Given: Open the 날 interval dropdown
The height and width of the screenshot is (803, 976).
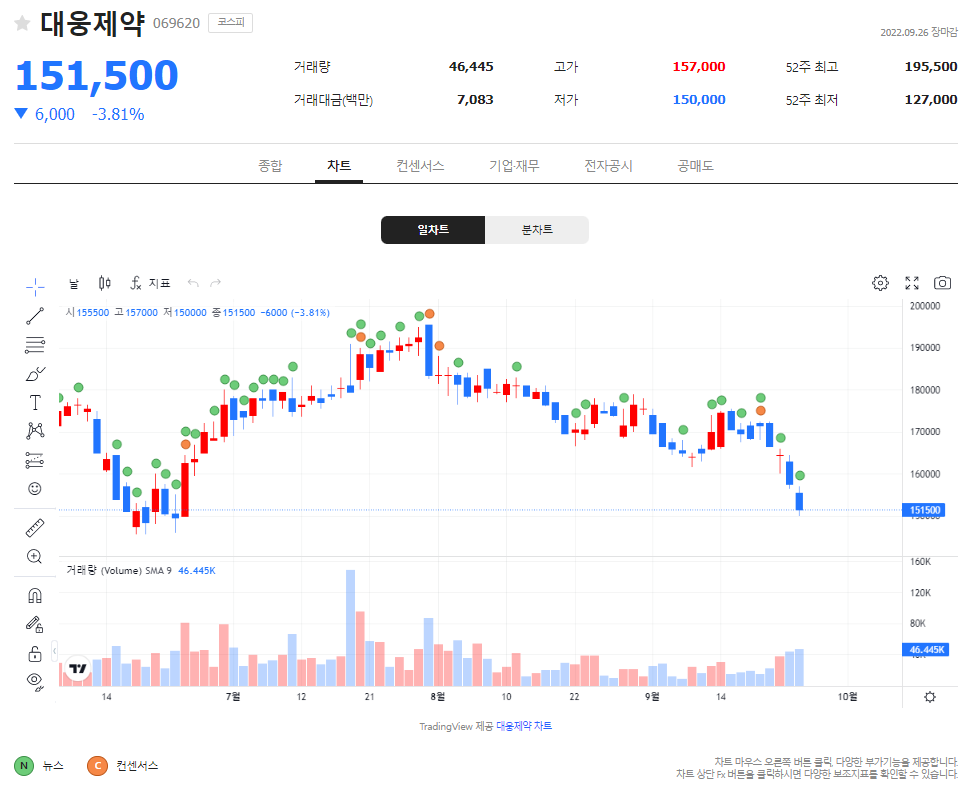Looking at the screenshot, I should coord(74,284).
